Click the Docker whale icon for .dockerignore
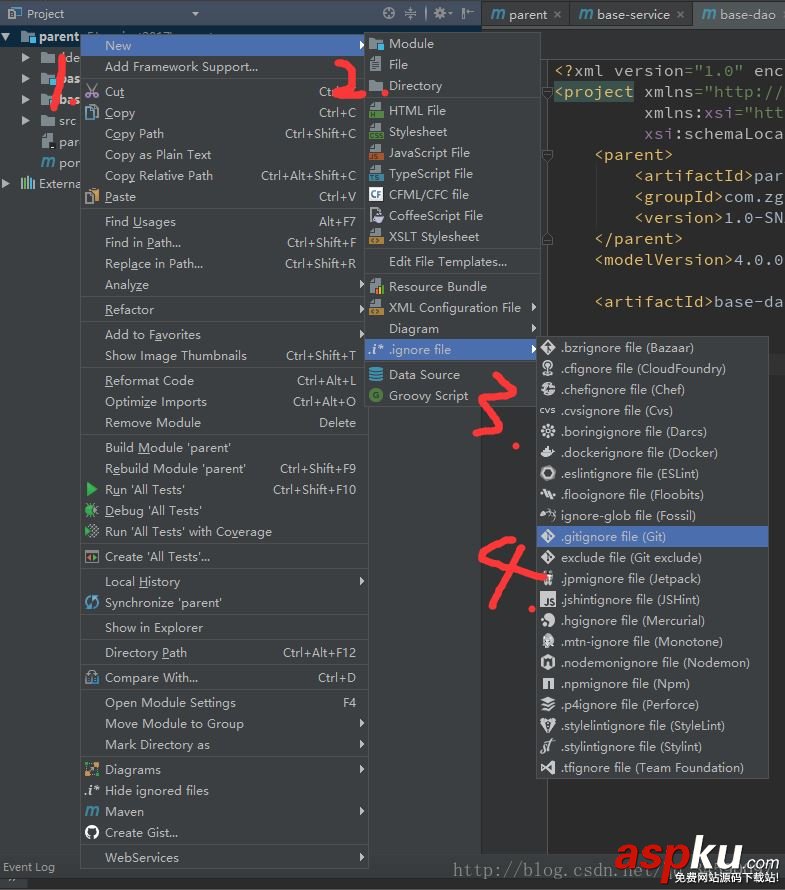Viewport: 785px width, 890px height. tap(548, 452)
